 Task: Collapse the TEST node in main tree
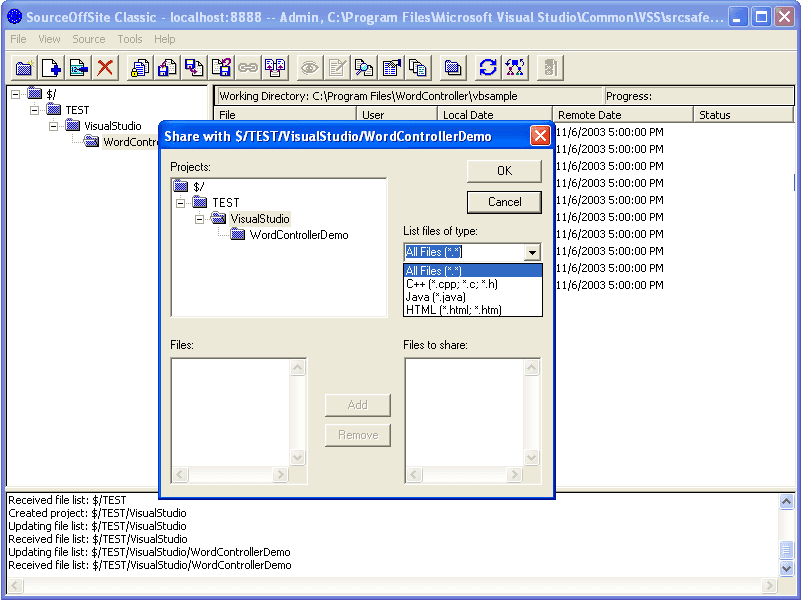coord(34,110)
